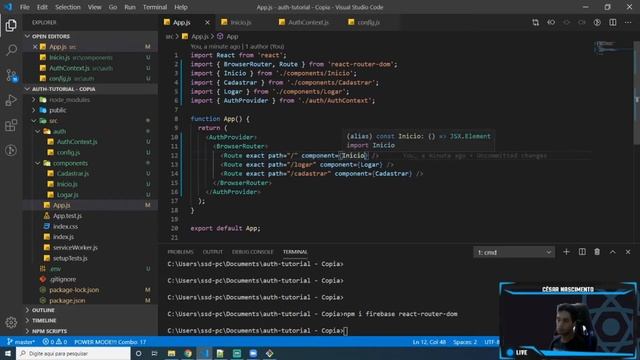
Task: Click the editor vertical scrollbar
Action: 636,92
